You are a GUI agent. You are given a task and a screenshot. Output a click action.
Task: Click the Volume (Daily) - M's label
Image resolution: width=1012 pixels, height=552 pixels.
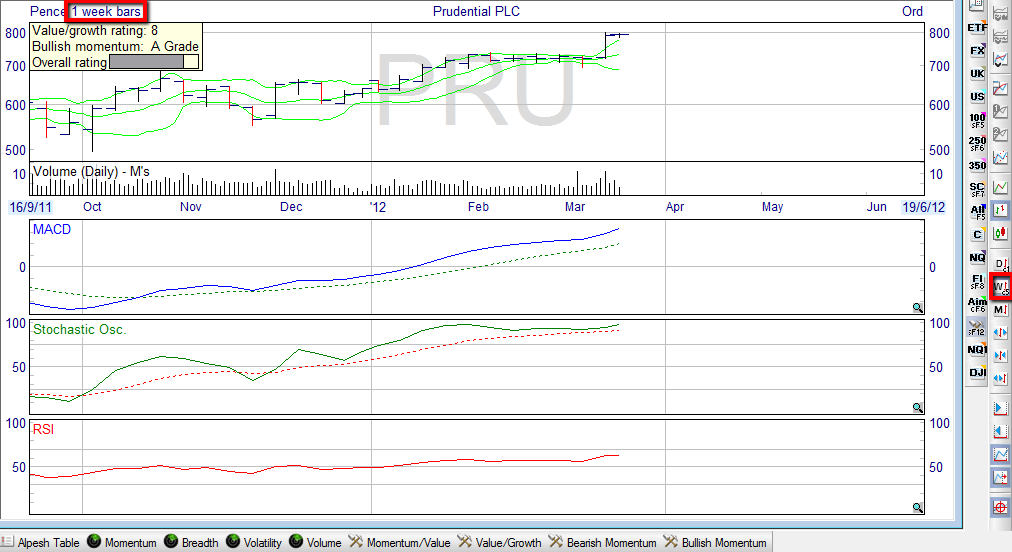[x=91, y=172]
